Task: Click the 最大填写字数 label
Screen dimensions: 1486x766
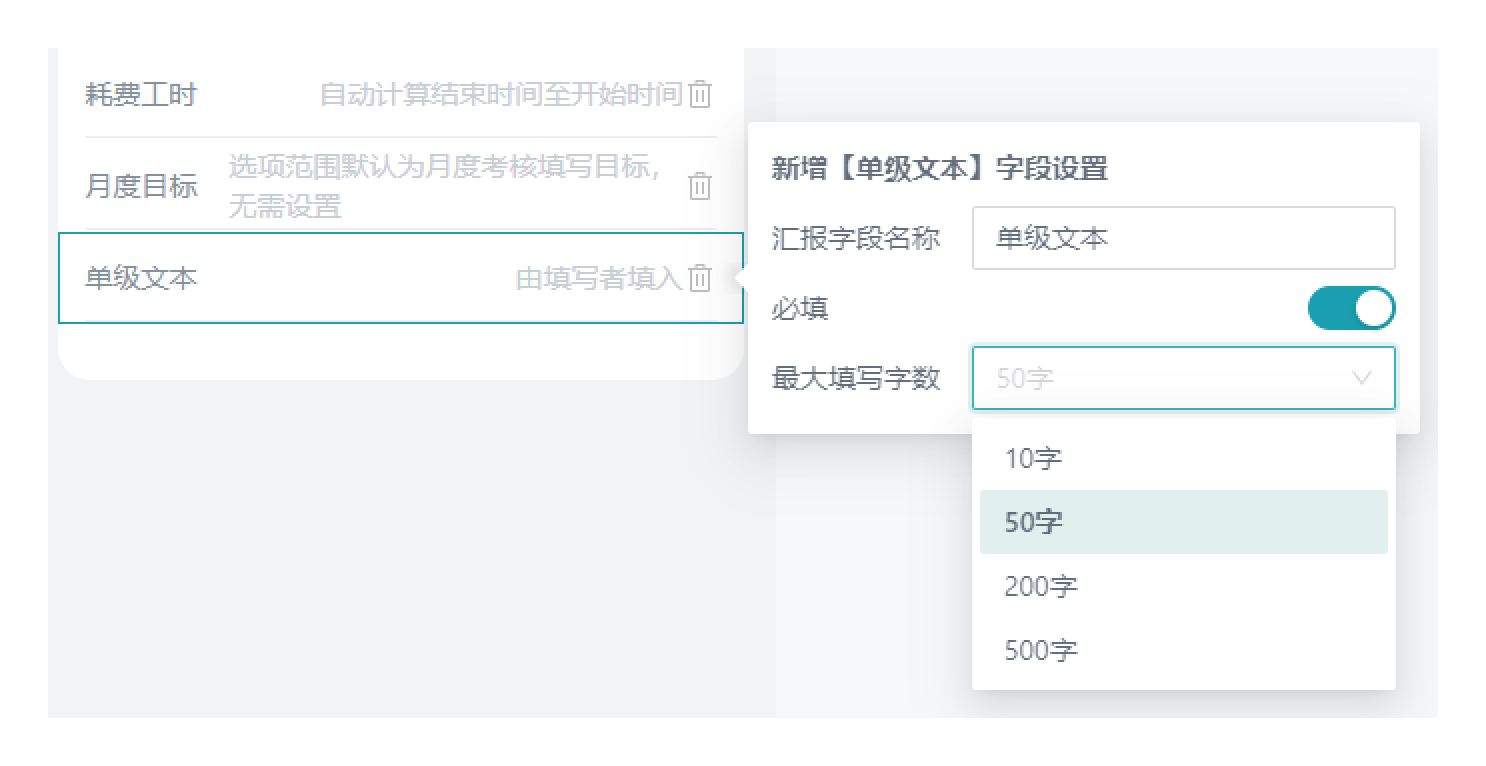Action: [x=856, y=378]
